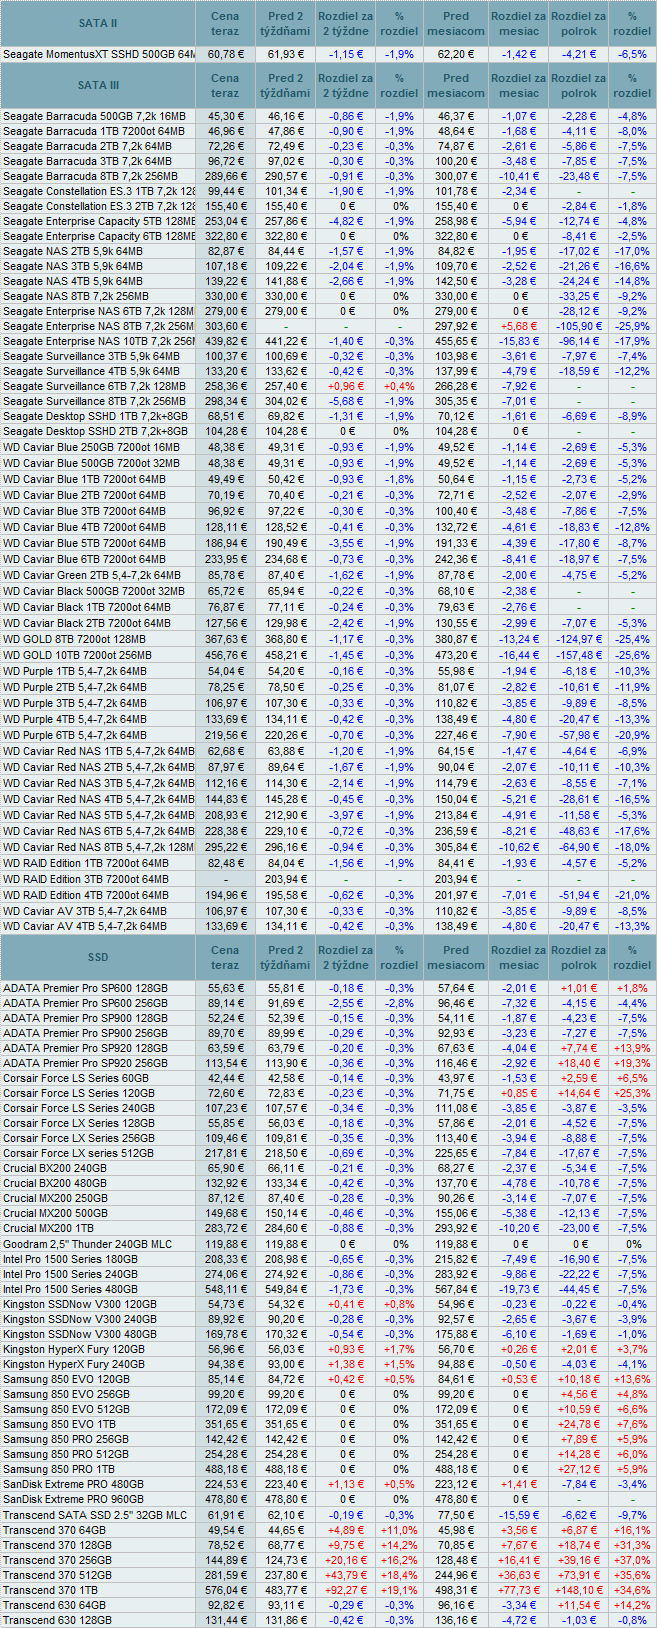This screenshot has width=657, height=1628.
Task: Click the Transcend SATA SSD 2.5" 32GB MLC name
Action: [x=95, y=1515]
